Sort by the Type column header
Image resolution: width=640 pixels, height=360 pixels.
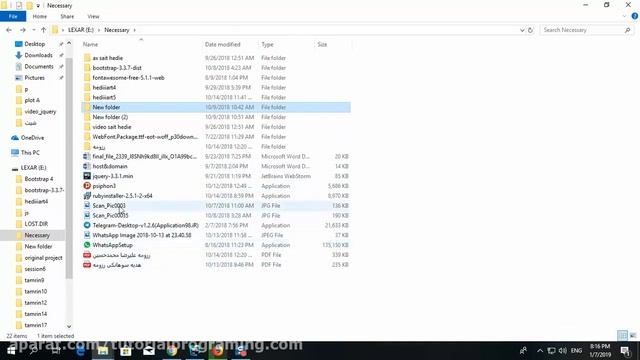tap(267, 44)
